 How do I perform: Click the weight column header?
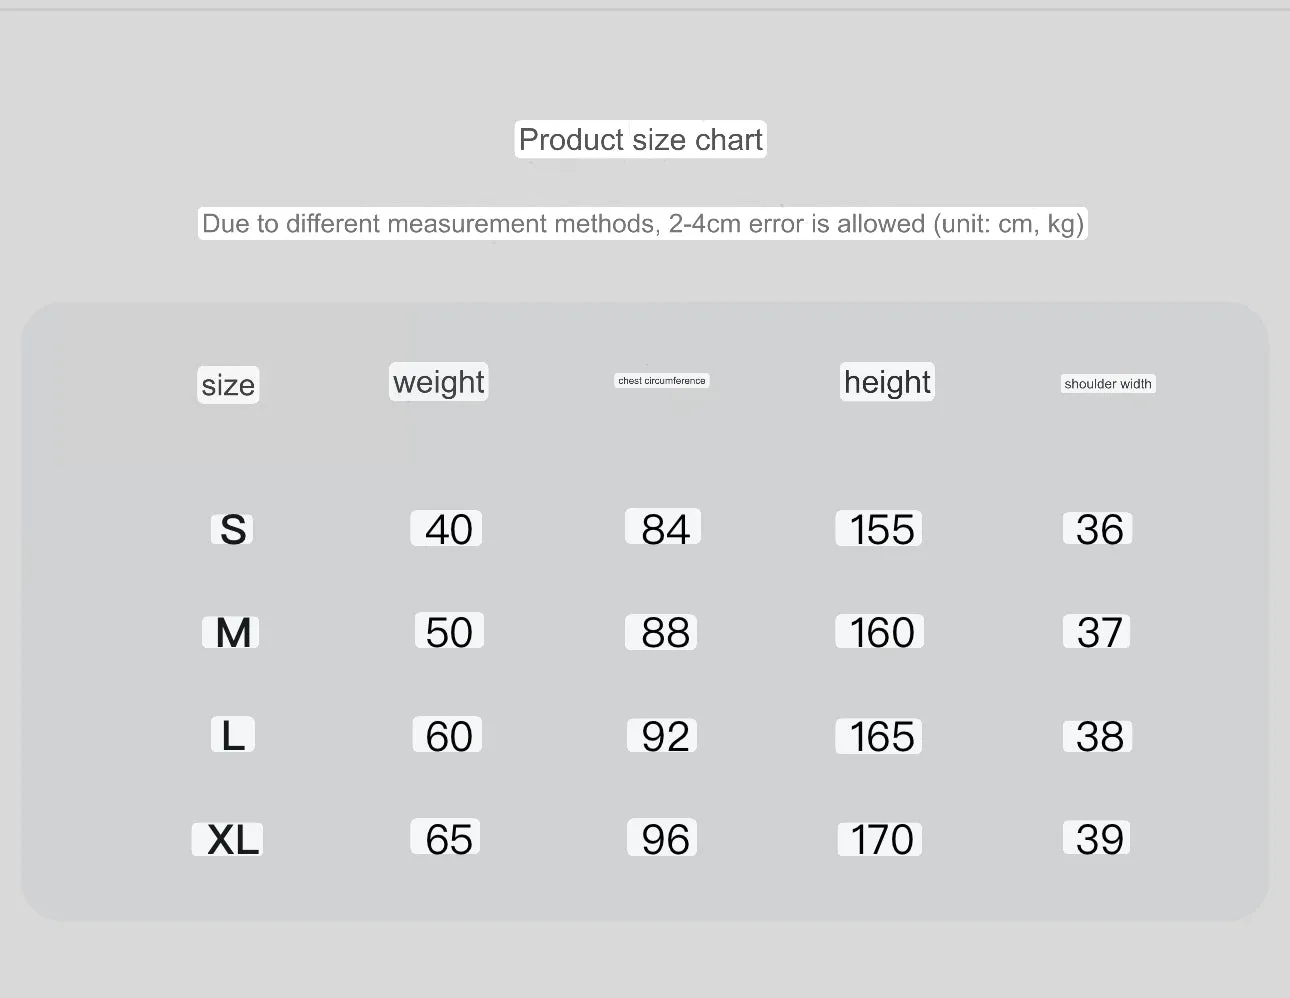(439, 382)
